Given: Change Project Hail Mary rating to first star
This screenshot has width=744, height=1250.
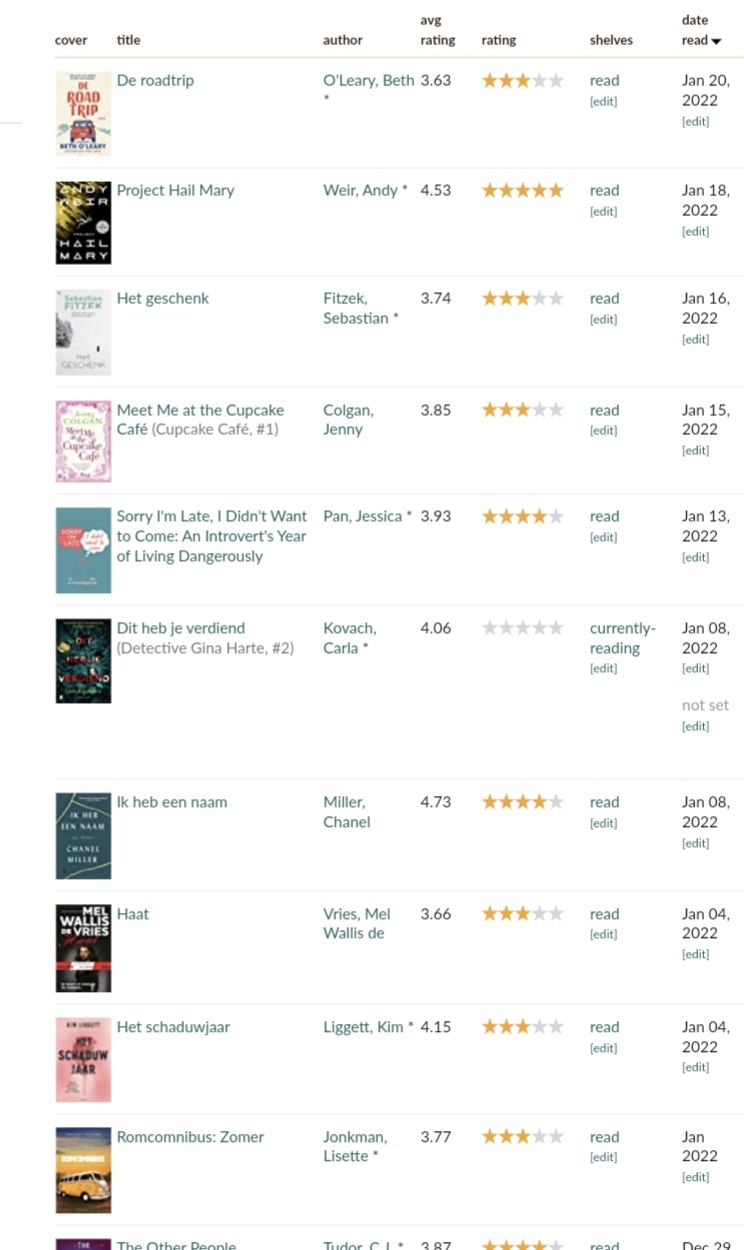Looking at the screenshot, I should coord(490,191).
